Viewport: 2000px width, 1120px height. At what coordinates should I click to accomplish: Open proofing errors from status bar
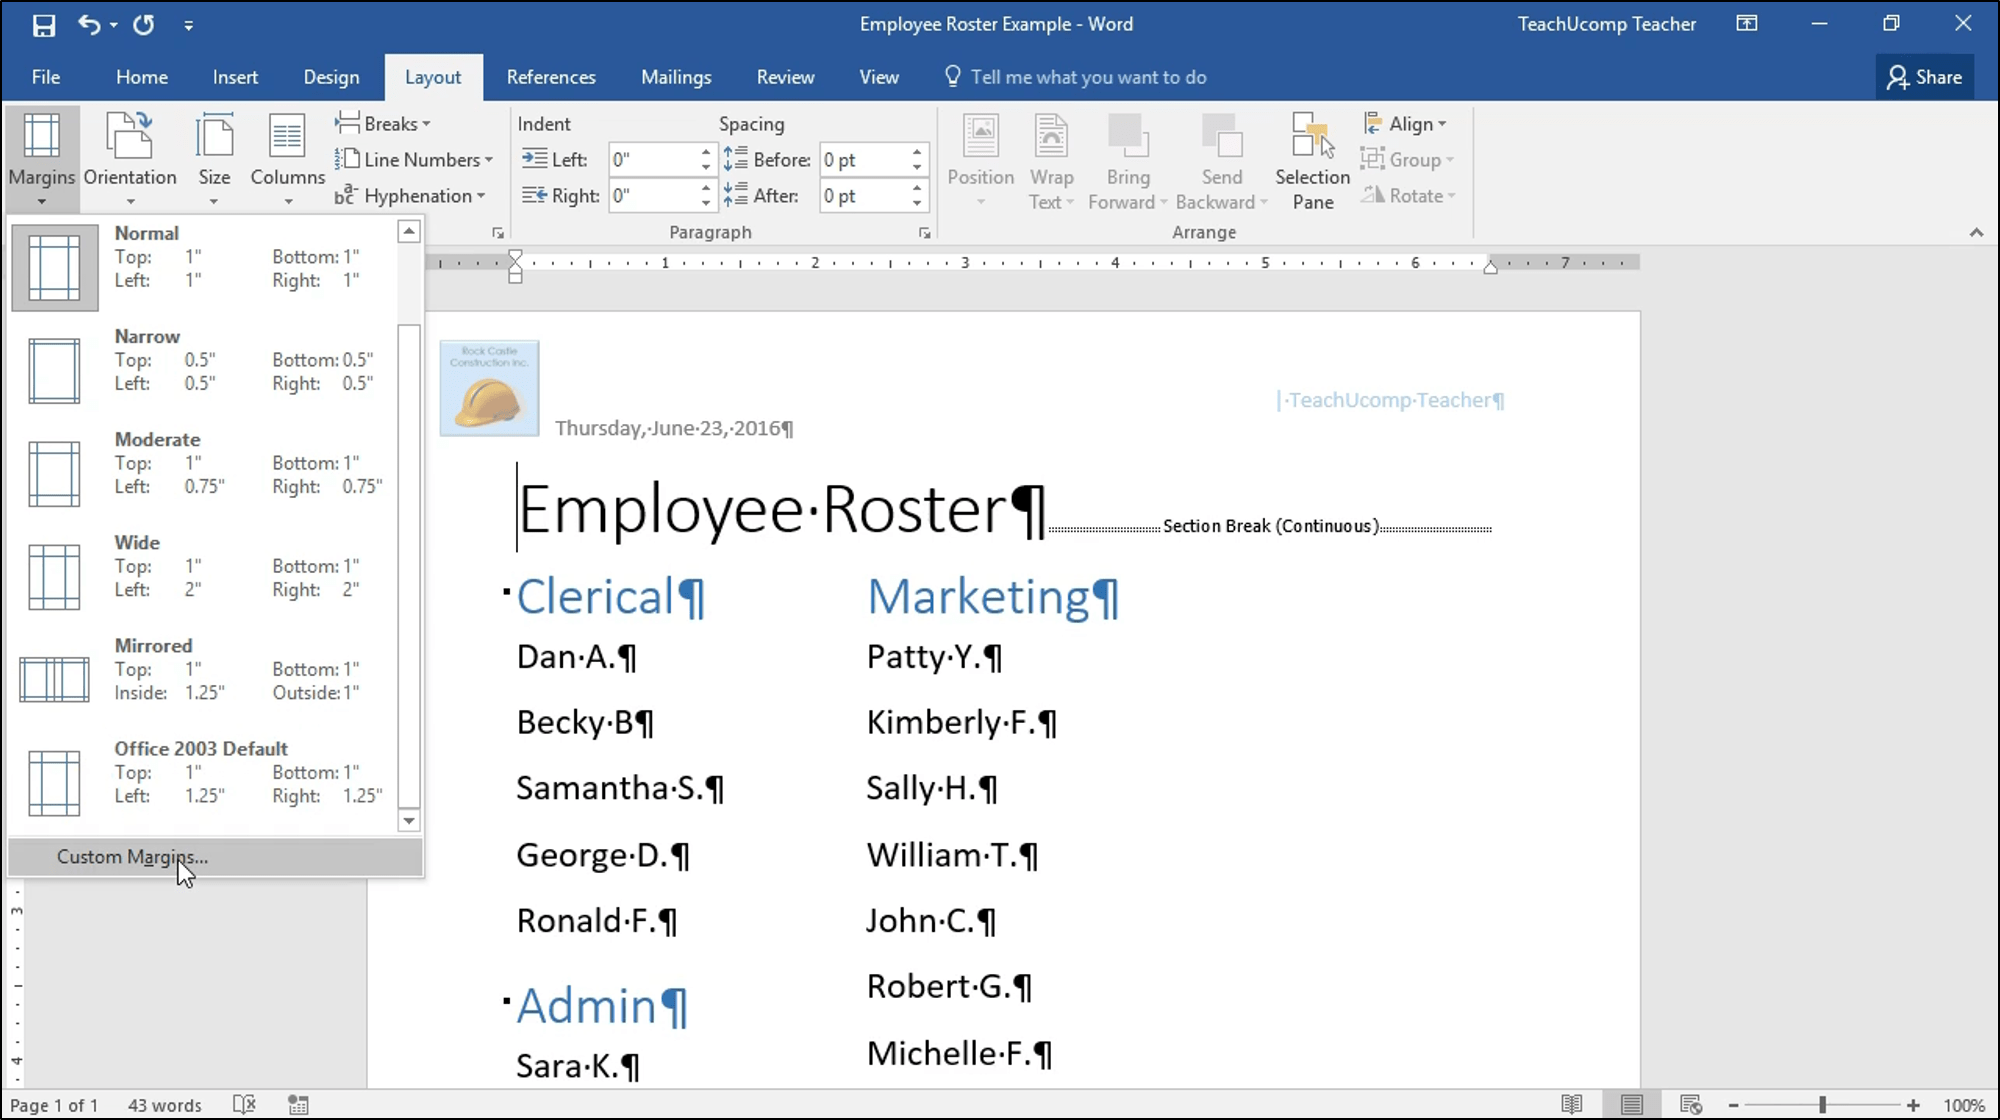[244, 1104]
